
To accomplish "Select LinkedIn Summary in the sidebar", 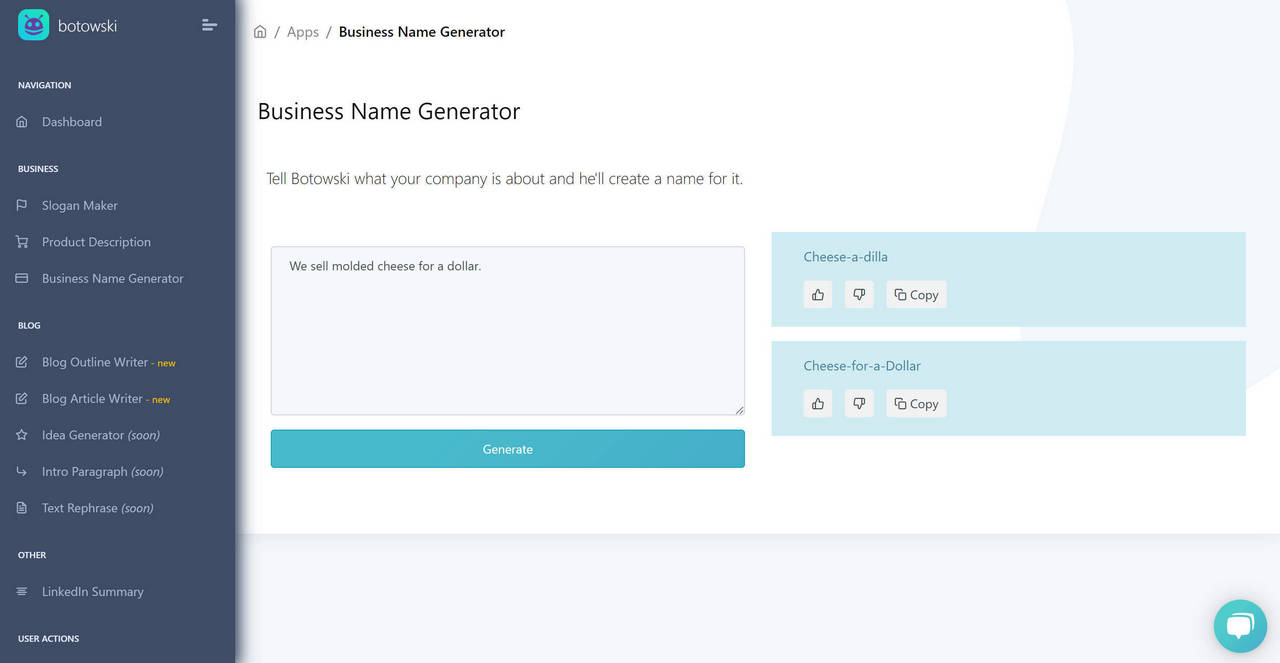I will pos(92,592).
